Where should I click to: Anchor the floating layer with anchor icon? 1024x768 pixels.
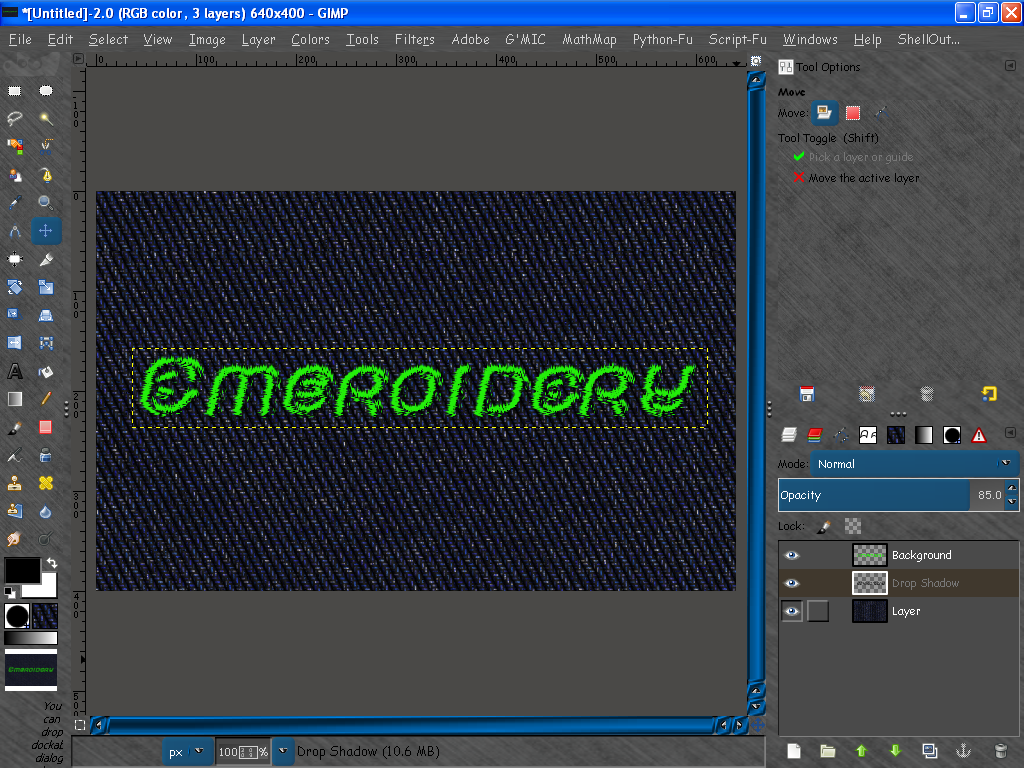tap(964, 750)
